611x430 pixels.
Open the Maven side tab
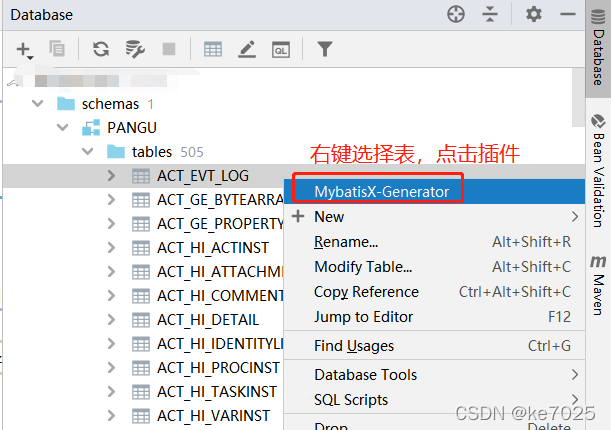click(598, 286)
